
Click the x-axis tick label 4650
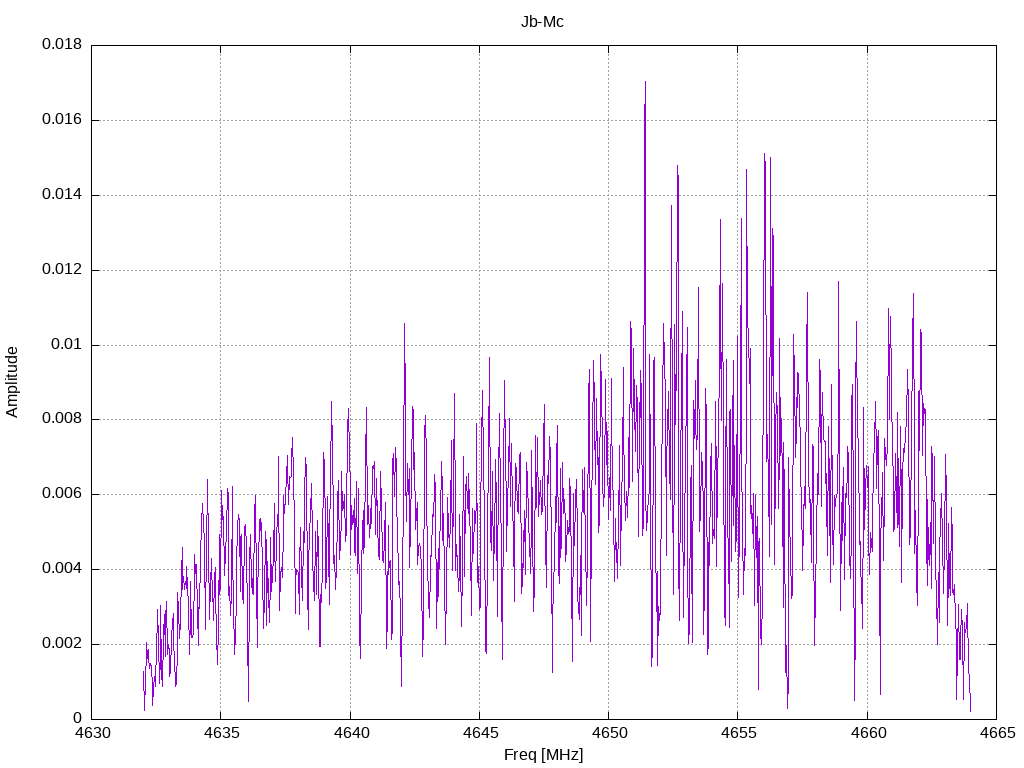[x=609, y=733]
